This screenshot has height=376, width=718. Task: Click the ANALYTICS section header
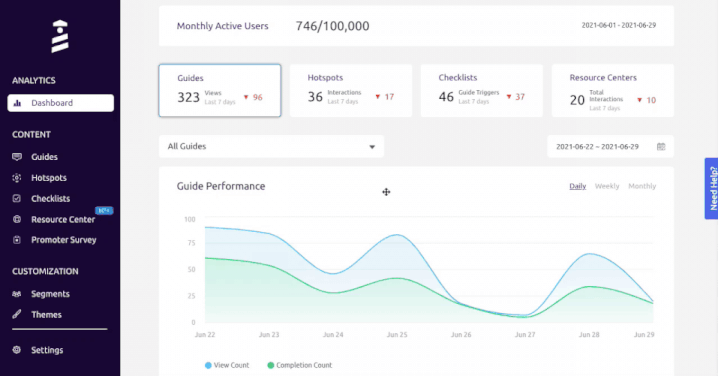(x=34, y=81)
